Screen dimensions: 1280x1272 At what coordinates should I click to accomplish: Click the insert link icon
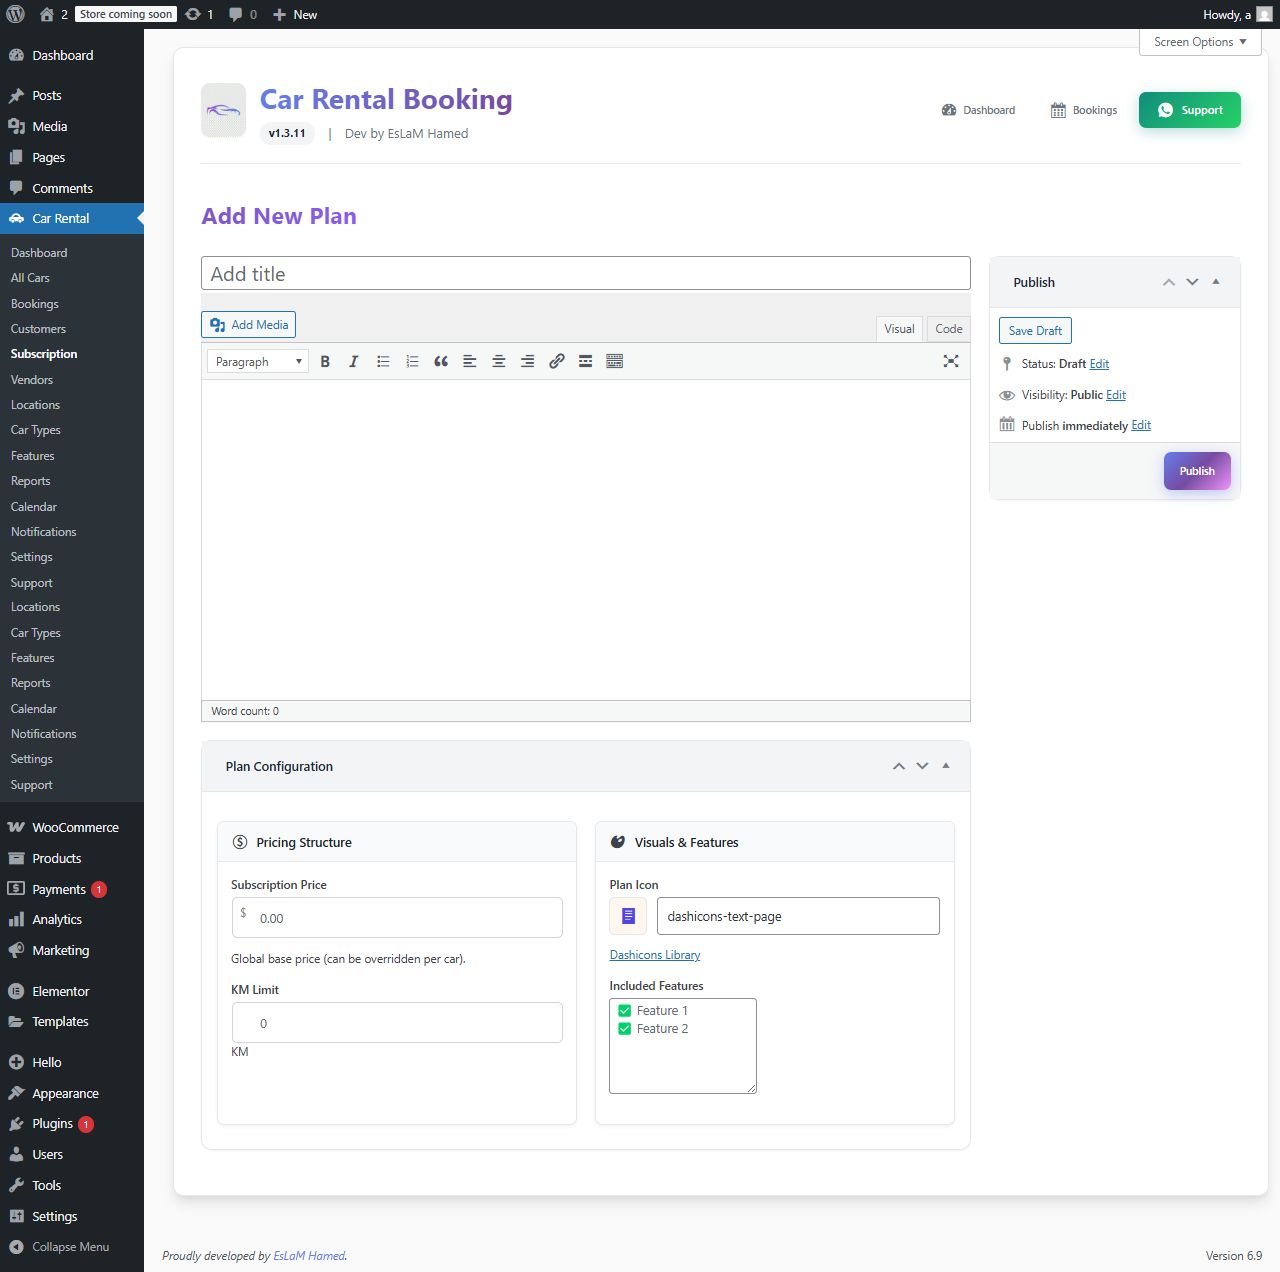[x=557, y=362]
